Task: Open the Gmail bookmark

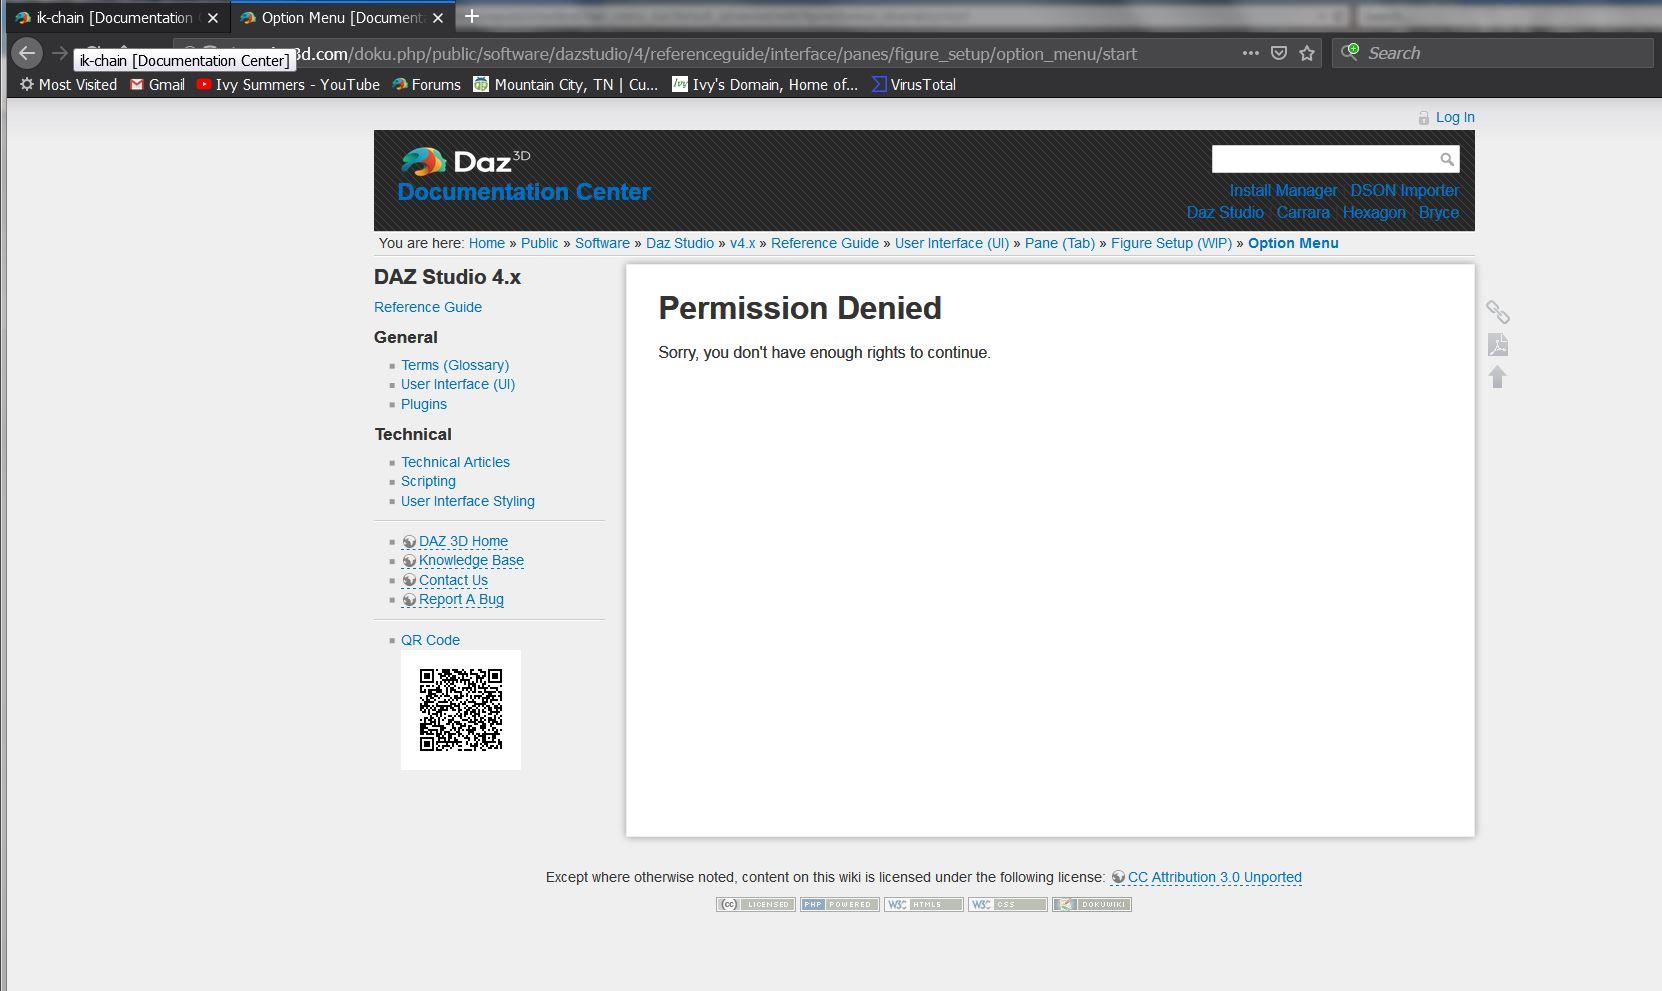Action: tap(157, 85)
